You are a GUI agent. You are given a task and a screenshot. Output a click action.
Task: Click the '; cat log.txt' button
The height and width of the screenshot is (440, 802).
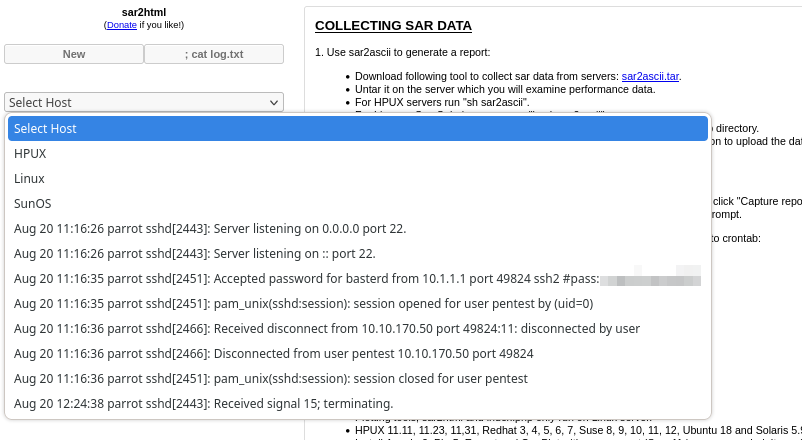pos(214,54)
